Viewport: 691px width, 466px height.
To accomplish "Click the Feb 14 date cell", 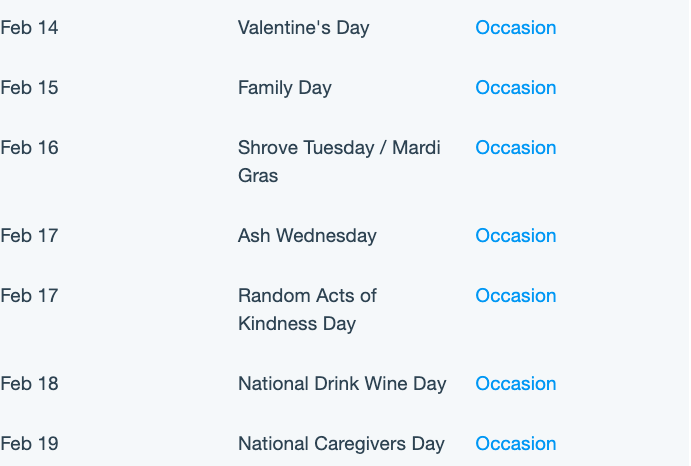I will click(30, 28).
